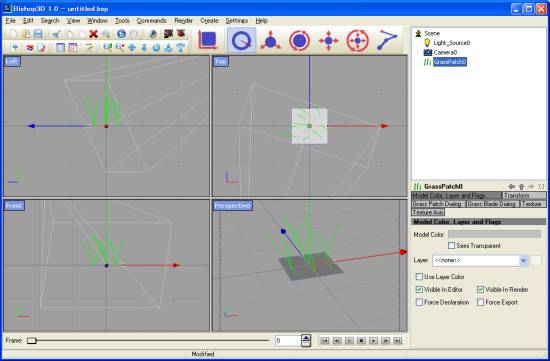This screenshot has height=361, width=550.
Task: Click the blue curved rotate view icon
Action: (x=156, y=47)
